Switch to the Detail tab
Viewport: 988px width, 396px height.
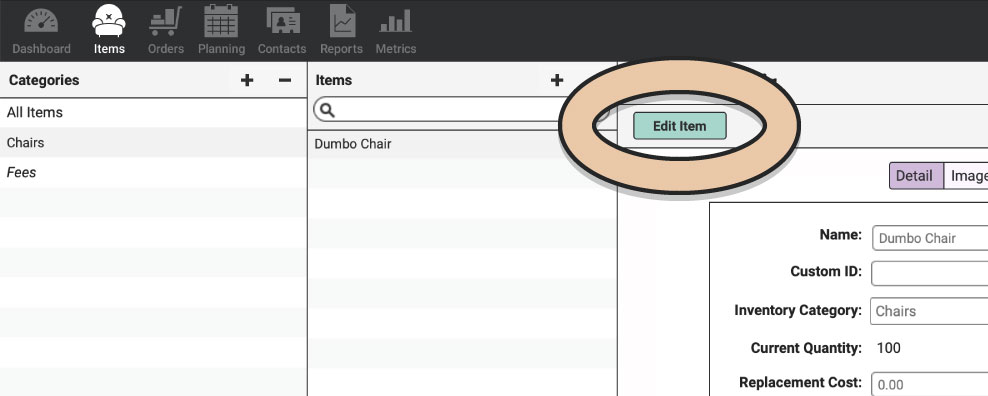(x=916, y=175)
